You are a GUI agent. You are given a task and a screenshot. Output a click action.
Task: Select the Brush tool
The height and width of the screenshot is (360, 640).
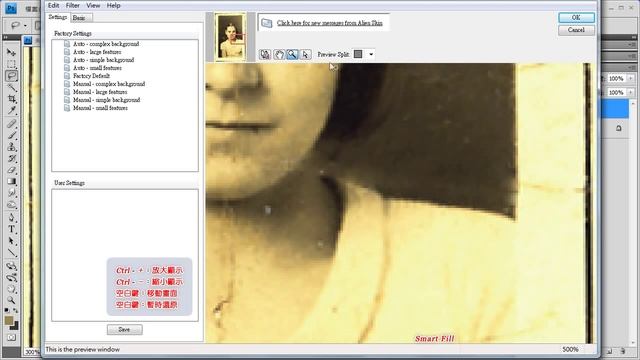coord(11,135)
